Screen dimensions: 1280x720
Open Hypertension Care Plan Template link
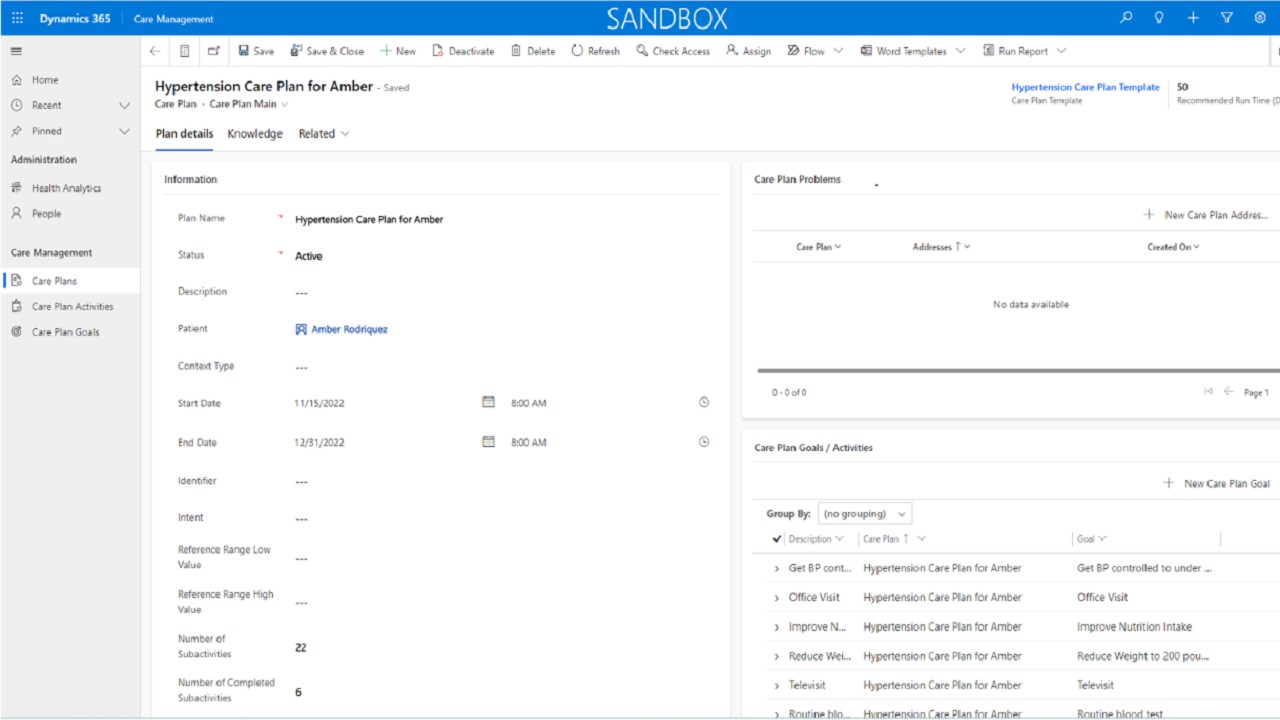(1085, 87)
